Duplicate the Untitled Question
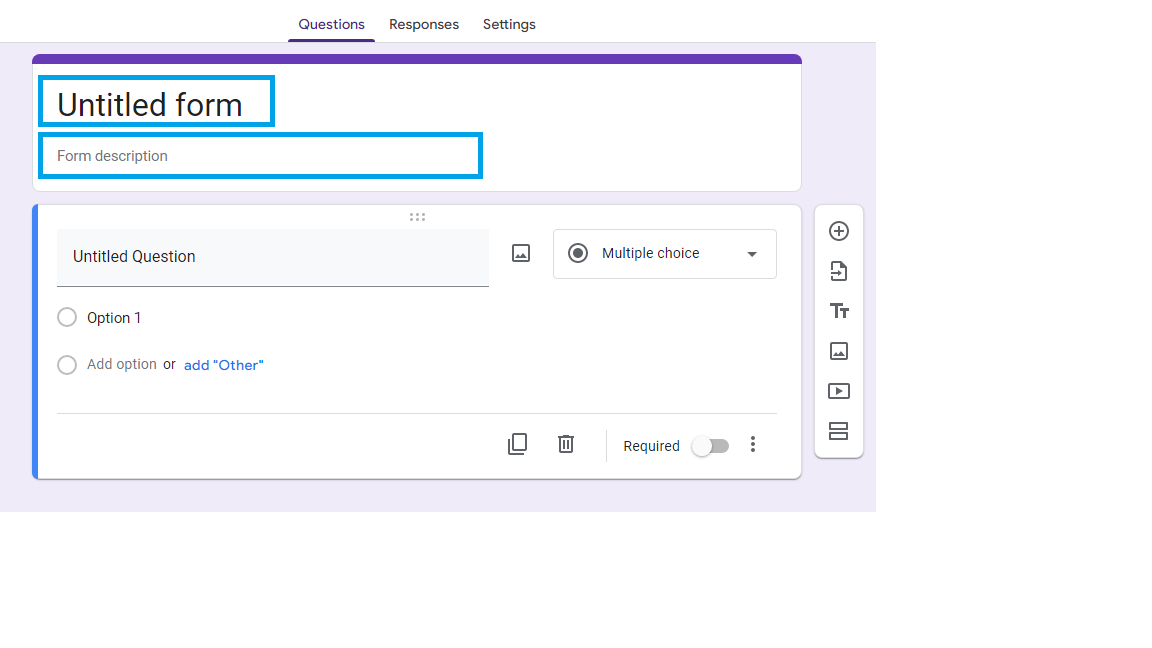 point(517,443)
